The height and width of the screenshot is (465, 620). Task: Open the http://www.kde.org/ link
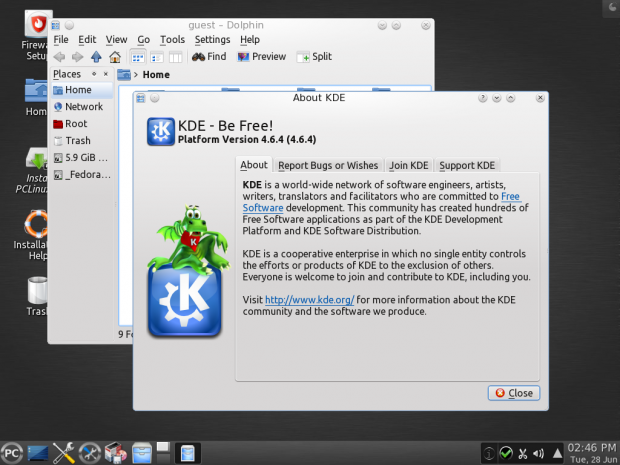[x=310, y=300]
